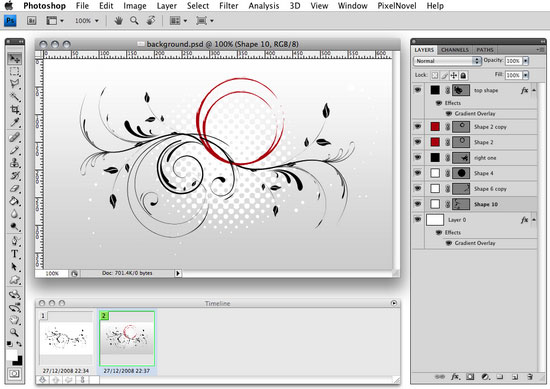Select the Paint Bucket tool
This screenshot has height=389, width=550.
point(14,201)
